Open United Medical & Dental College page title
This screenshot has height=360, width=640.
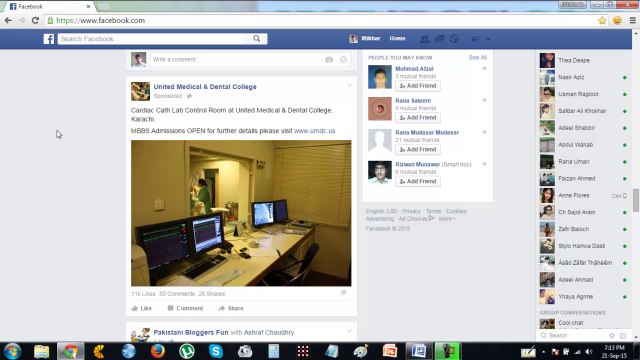205,87
